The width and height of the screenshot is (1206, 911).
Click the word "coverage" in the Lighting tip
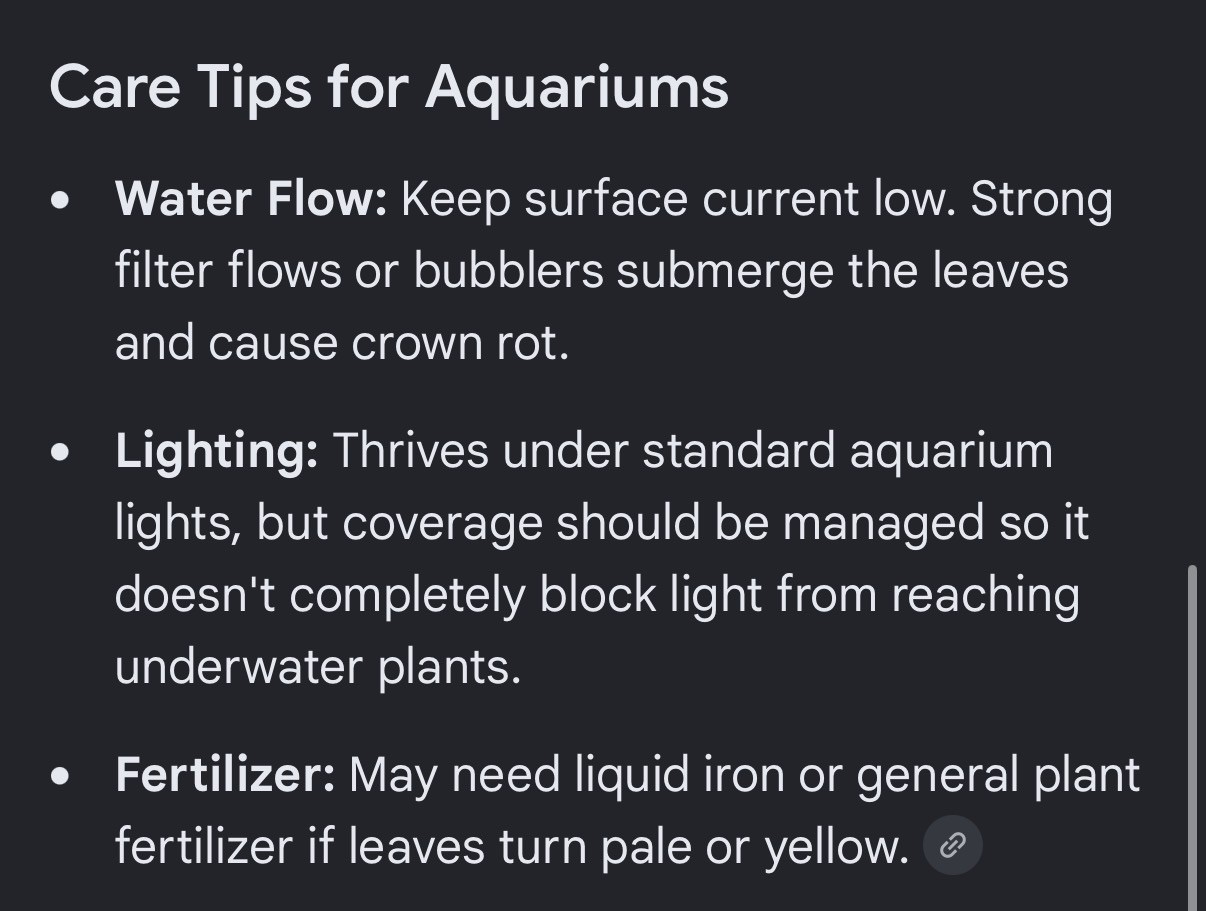coord(400,523)
